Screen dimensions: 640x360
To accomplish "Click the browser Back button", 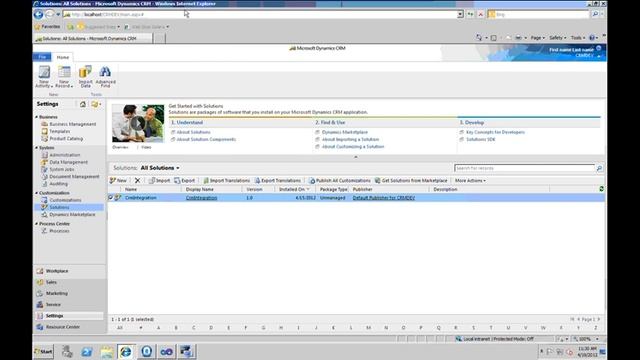I will pyautogui.click(x=39, y=14).
